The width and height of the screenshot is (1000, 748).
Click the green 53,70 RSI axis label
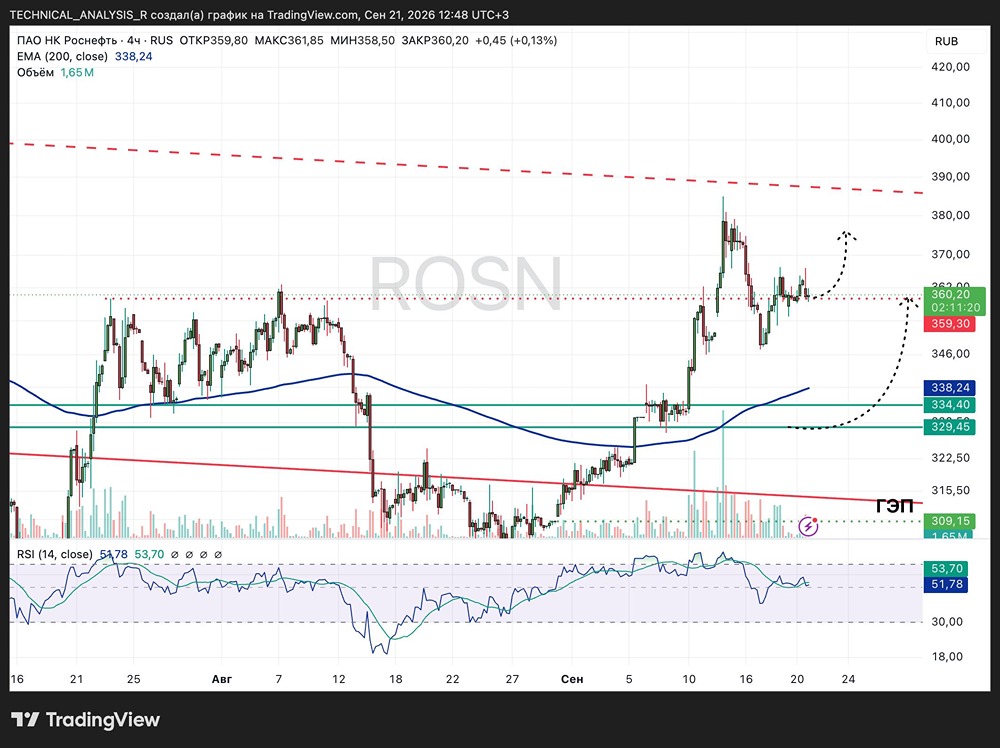click(946, 568)
